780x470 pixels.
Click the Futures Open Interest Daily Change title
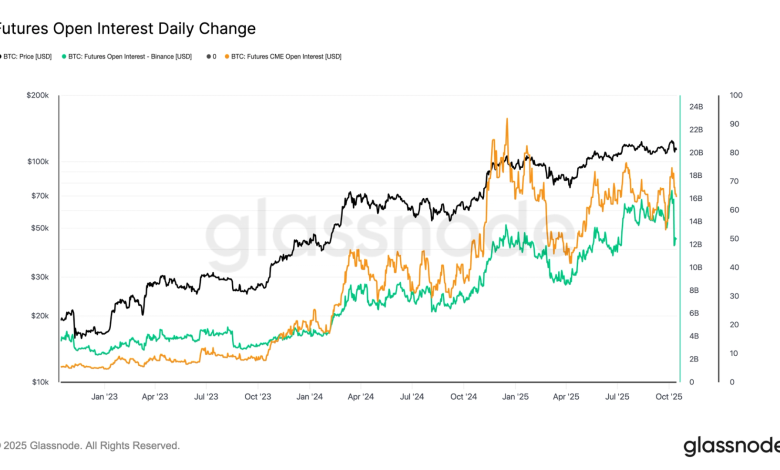128,28
